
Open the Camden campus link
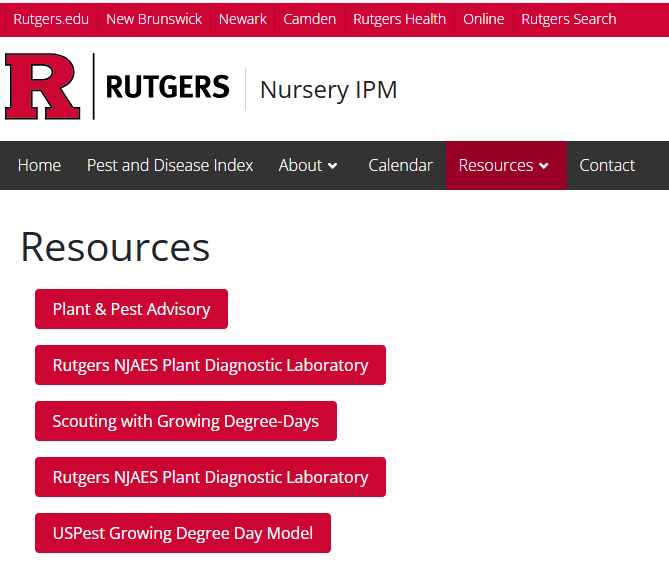pyautogui.click(x=309, y=19)
